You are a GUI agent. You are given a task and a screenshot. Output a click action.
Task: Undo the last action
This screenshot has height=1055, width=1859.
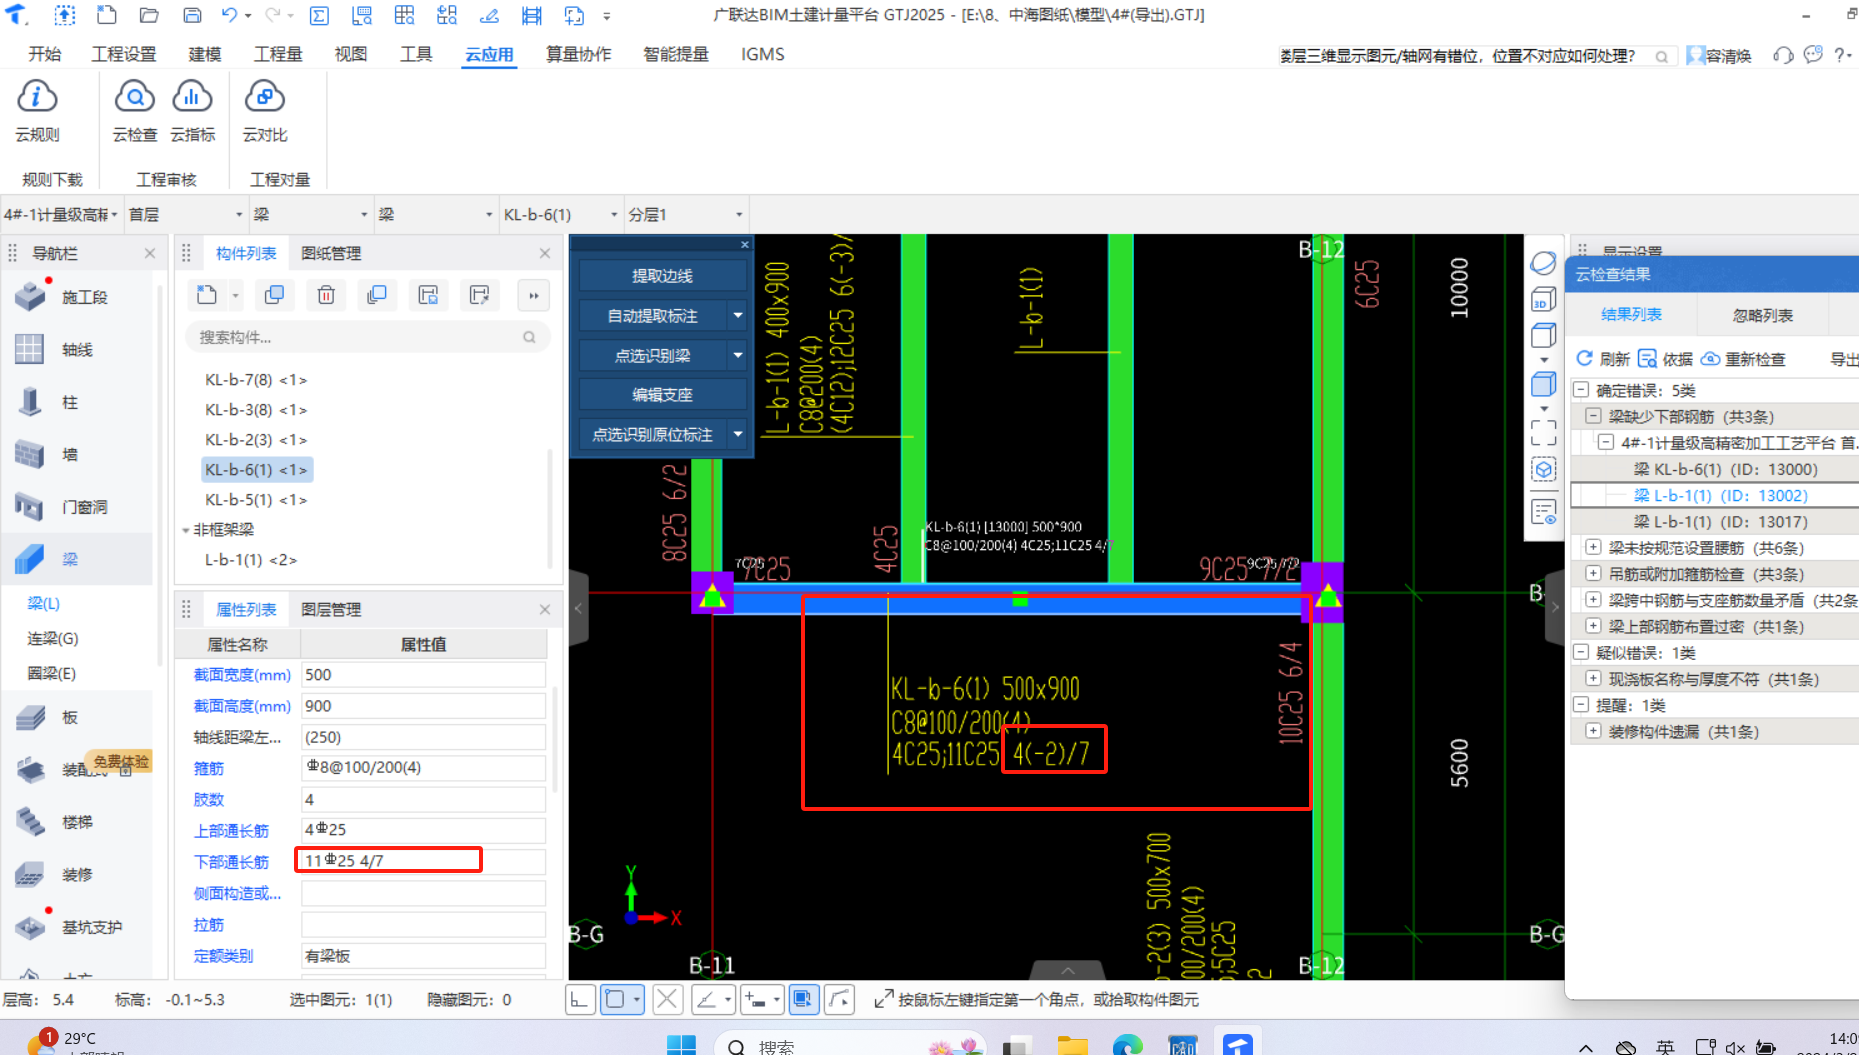[x=229, y=15]
